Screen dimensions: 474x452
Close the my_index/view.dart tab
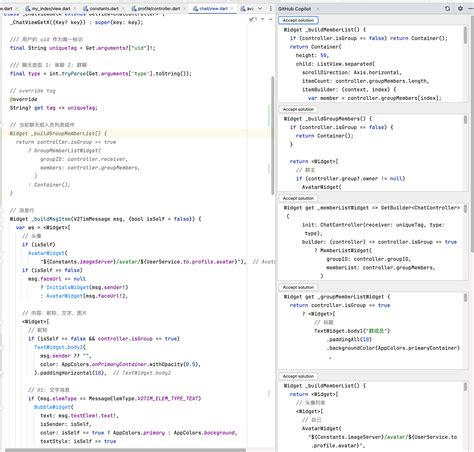tap(75, 8)
